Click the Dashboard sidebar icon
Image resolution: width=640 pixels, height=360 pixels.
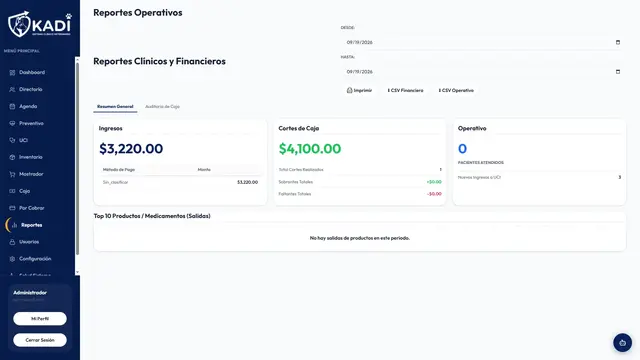pos(12,73)
